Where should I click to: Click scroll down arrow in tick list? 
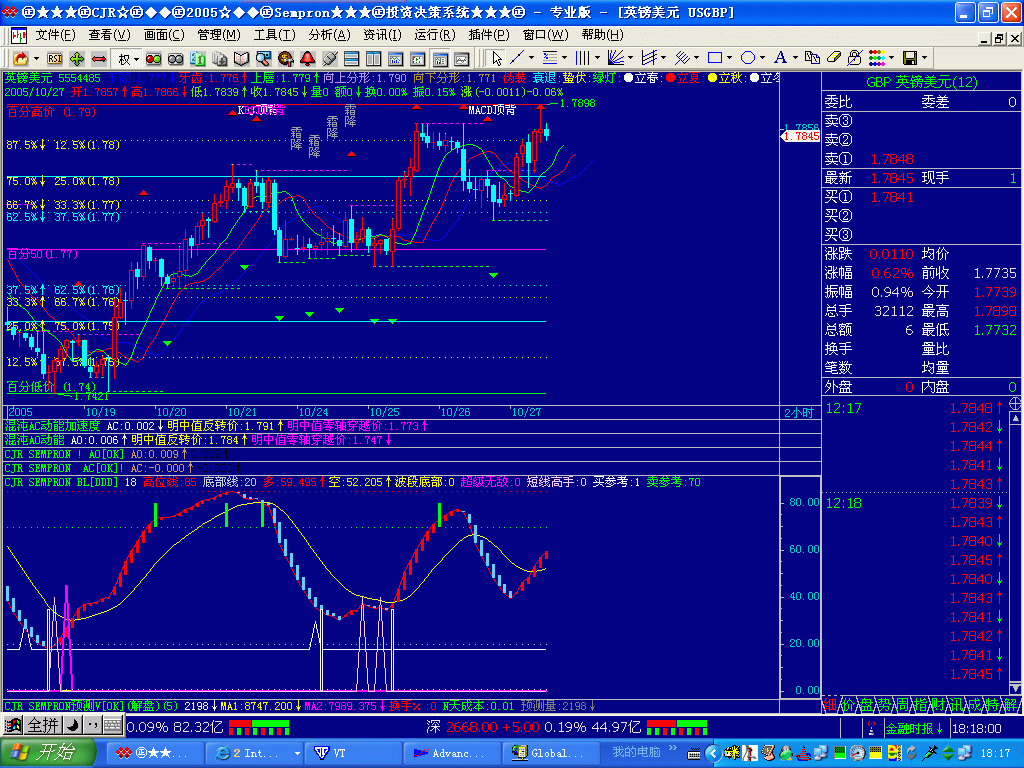point(1016,688)
